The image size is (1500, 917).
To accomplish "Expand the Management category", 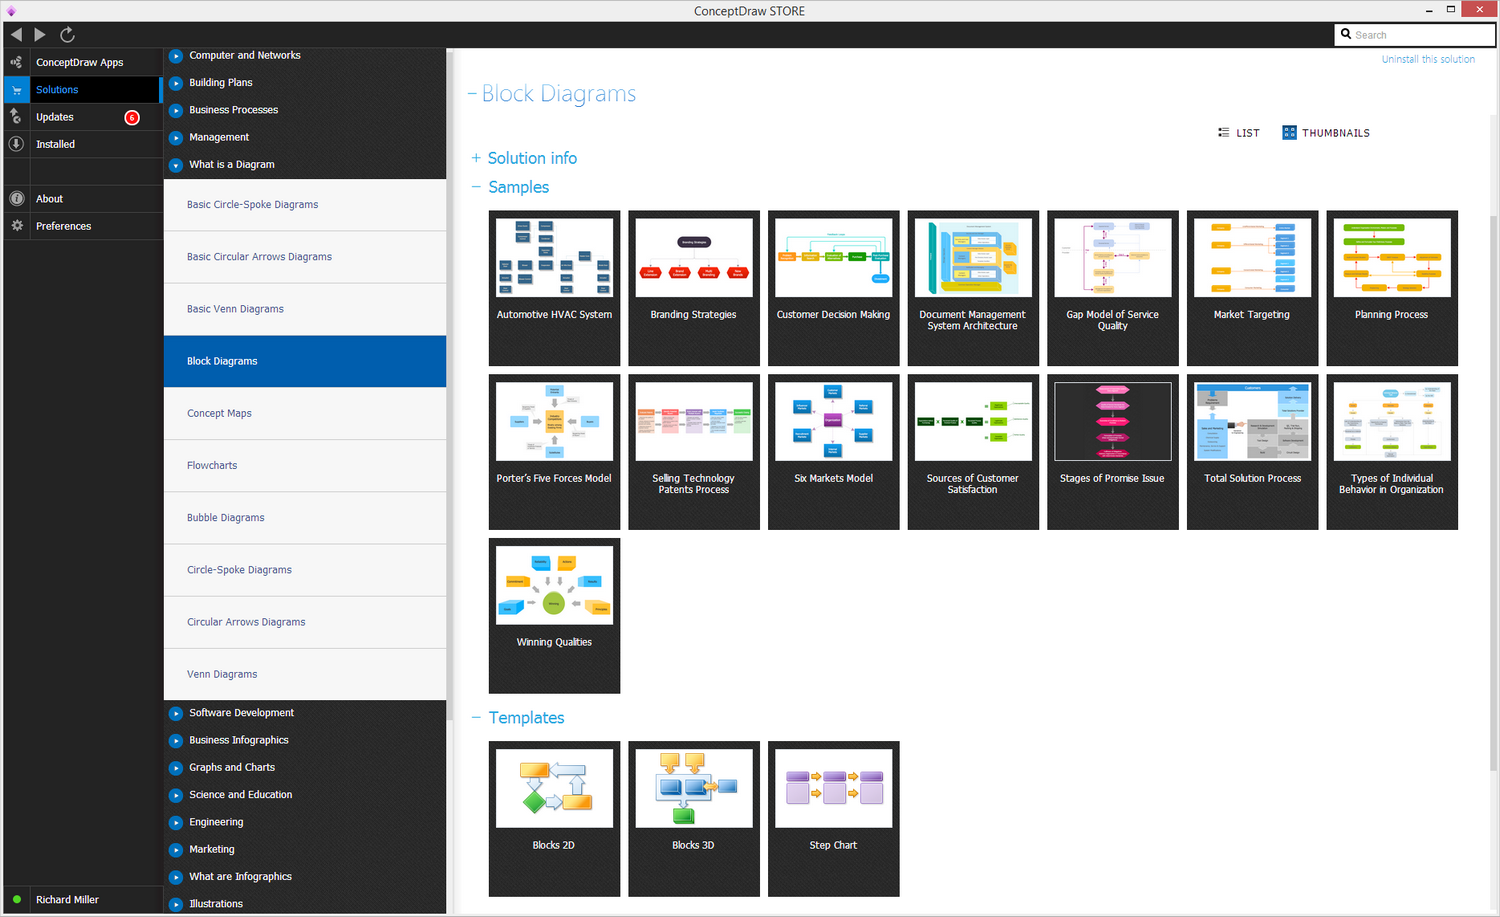I will coord(176,138).
